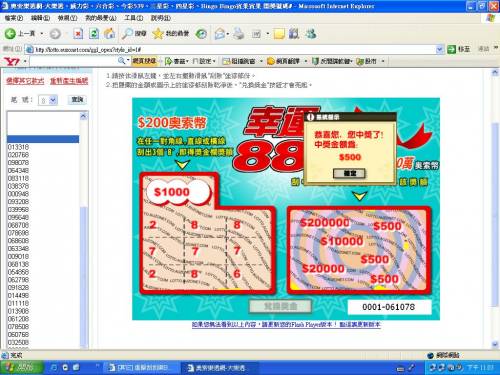Image resolution: width=500 pixels, height=375 pixels.
Task: Click the Mail envelope icon
Action: pos(220,34)
